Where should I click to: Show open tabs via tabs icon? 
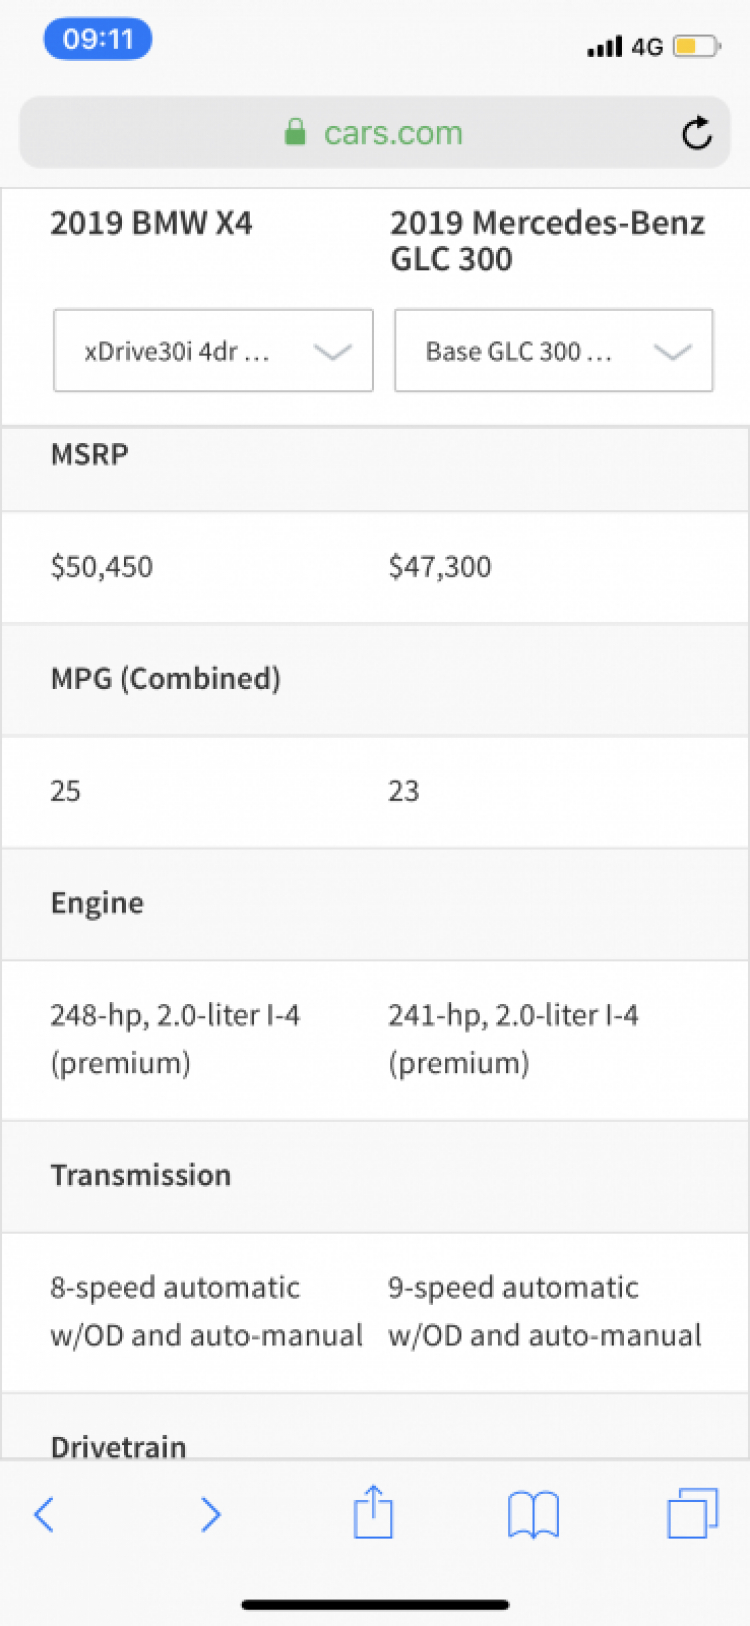click(x=693, y=1512)
